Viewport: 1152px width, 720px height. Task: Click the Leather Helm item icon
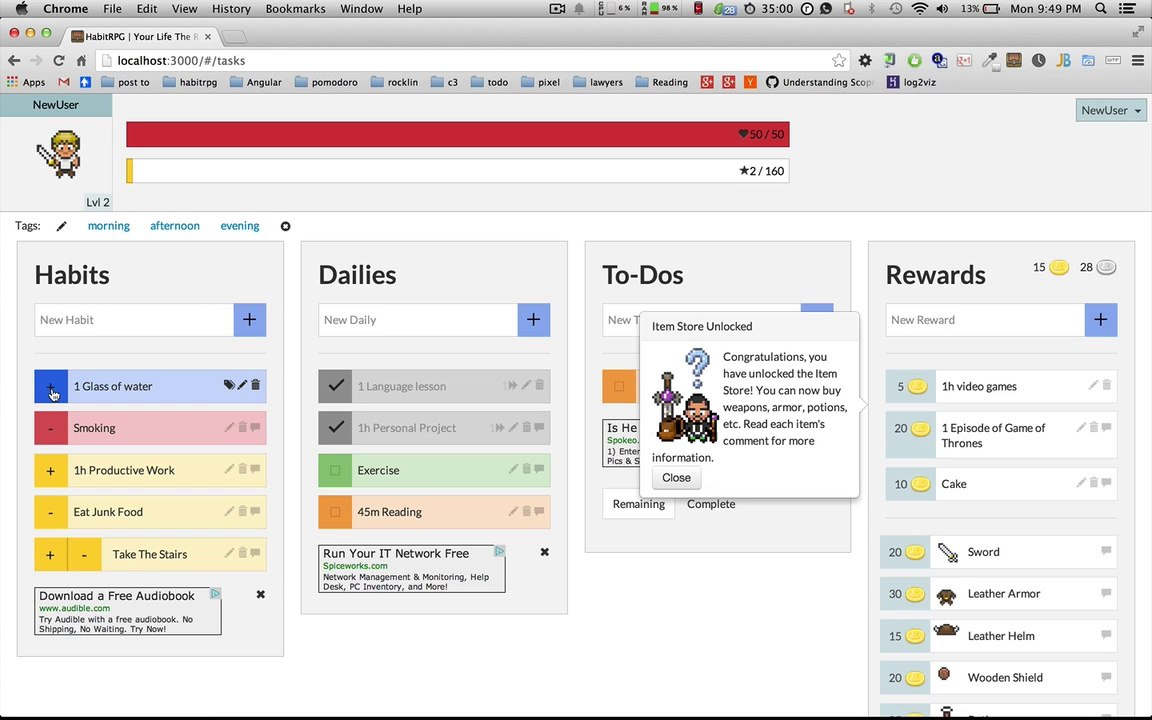pyautogui.click(x=946, y=631)
